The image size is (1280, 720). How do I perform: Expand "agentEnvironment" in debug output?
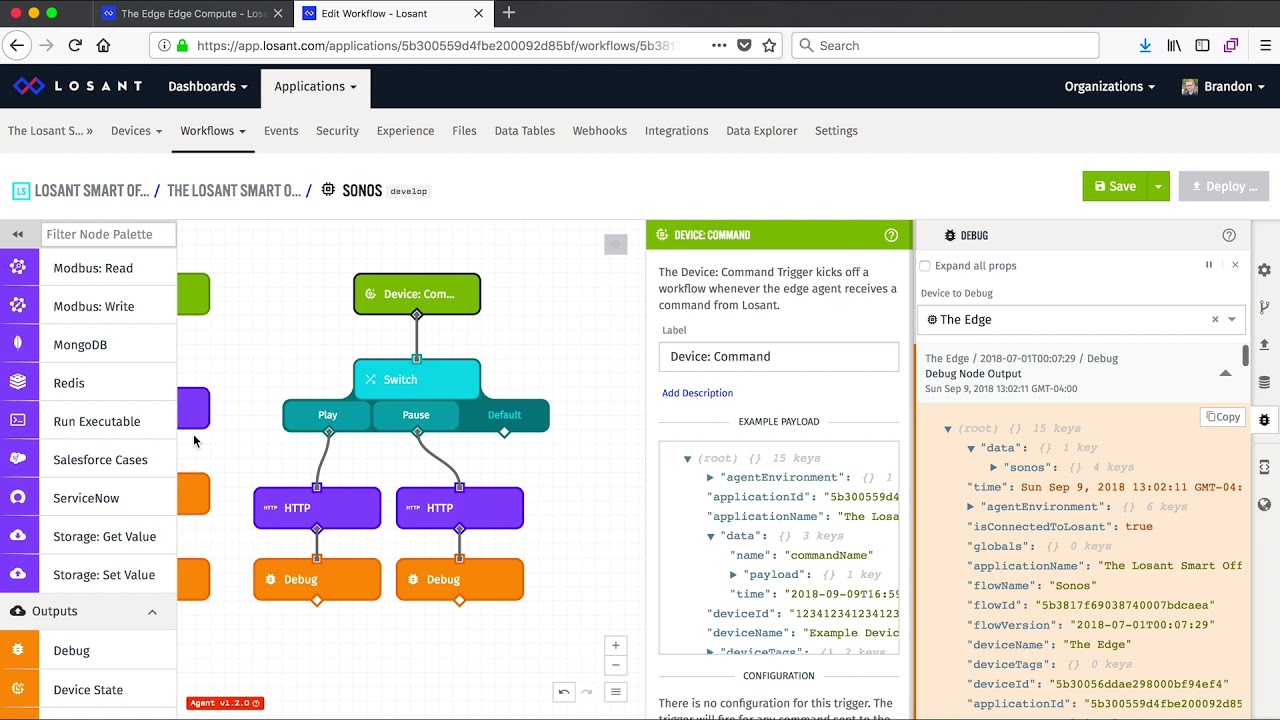pos(971,507)
